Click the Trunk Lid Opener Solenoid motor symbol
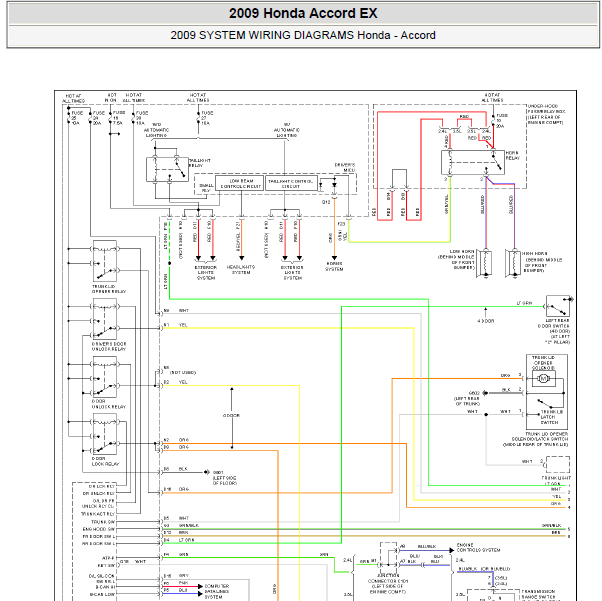Viewport: 602px width, 601px height. pyautogui.click(x=543, y=379)
